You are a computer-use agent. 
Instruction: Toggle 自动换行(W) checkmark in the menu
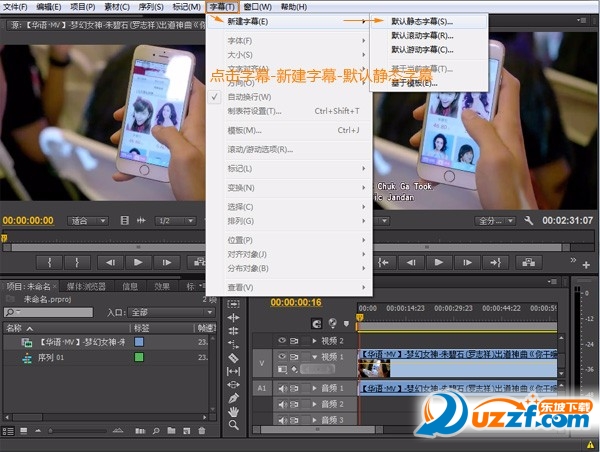214,97
